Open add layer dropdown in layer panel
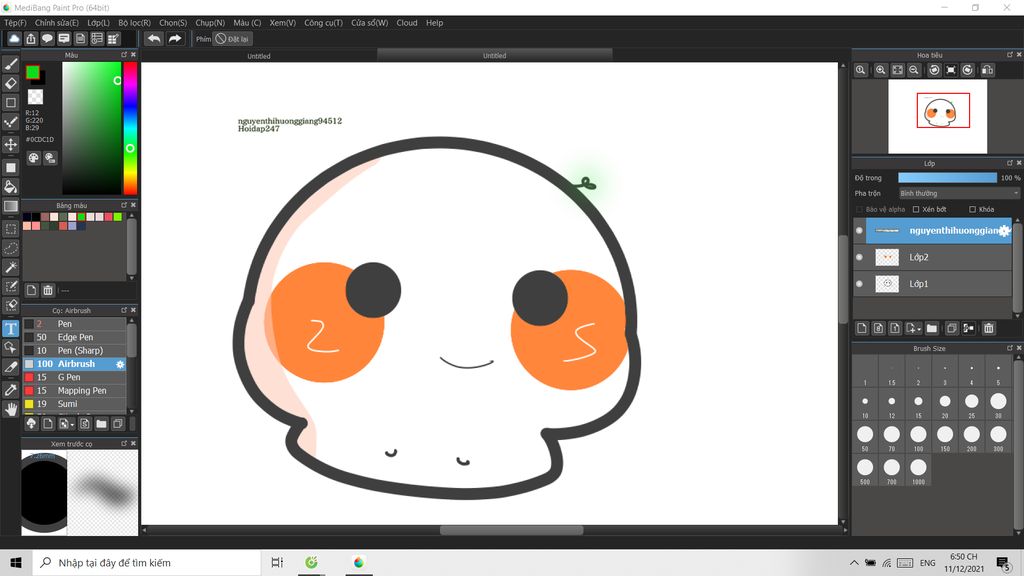This screenshot has height=576, width=1024. (914, 328)
